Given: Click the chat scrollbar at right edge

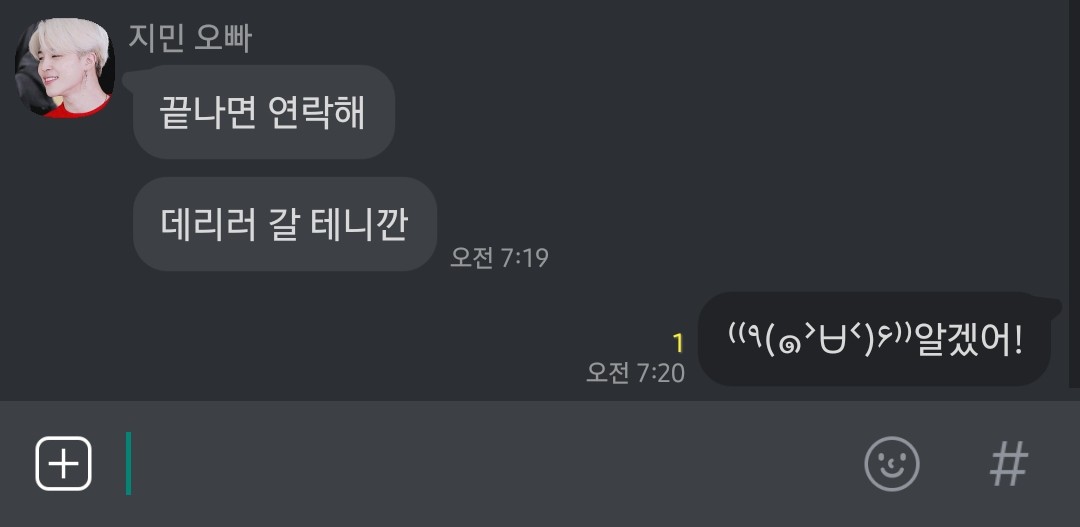Looking at the screenshot, I should pyautogui.click(x=1074, y=193).
